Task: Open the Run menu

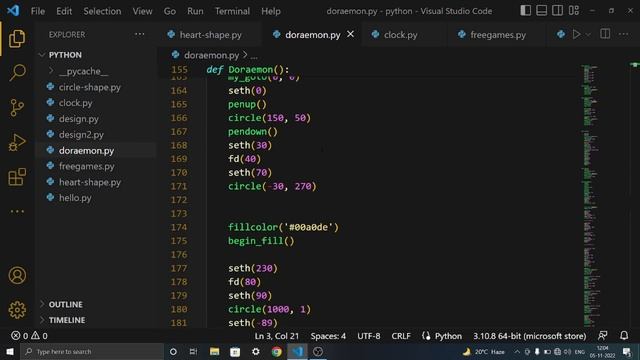Action: (195, 11)
